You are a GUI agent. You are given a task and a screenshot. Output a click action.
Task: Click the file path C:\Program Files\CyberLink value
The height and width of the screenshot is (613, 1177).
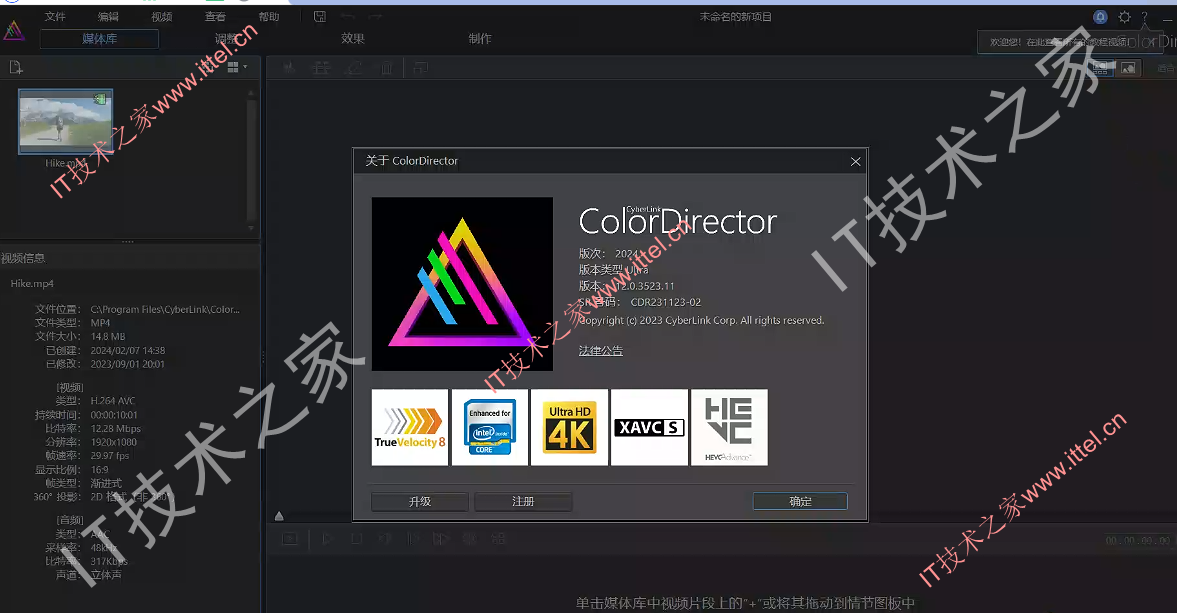click(165, 309)
